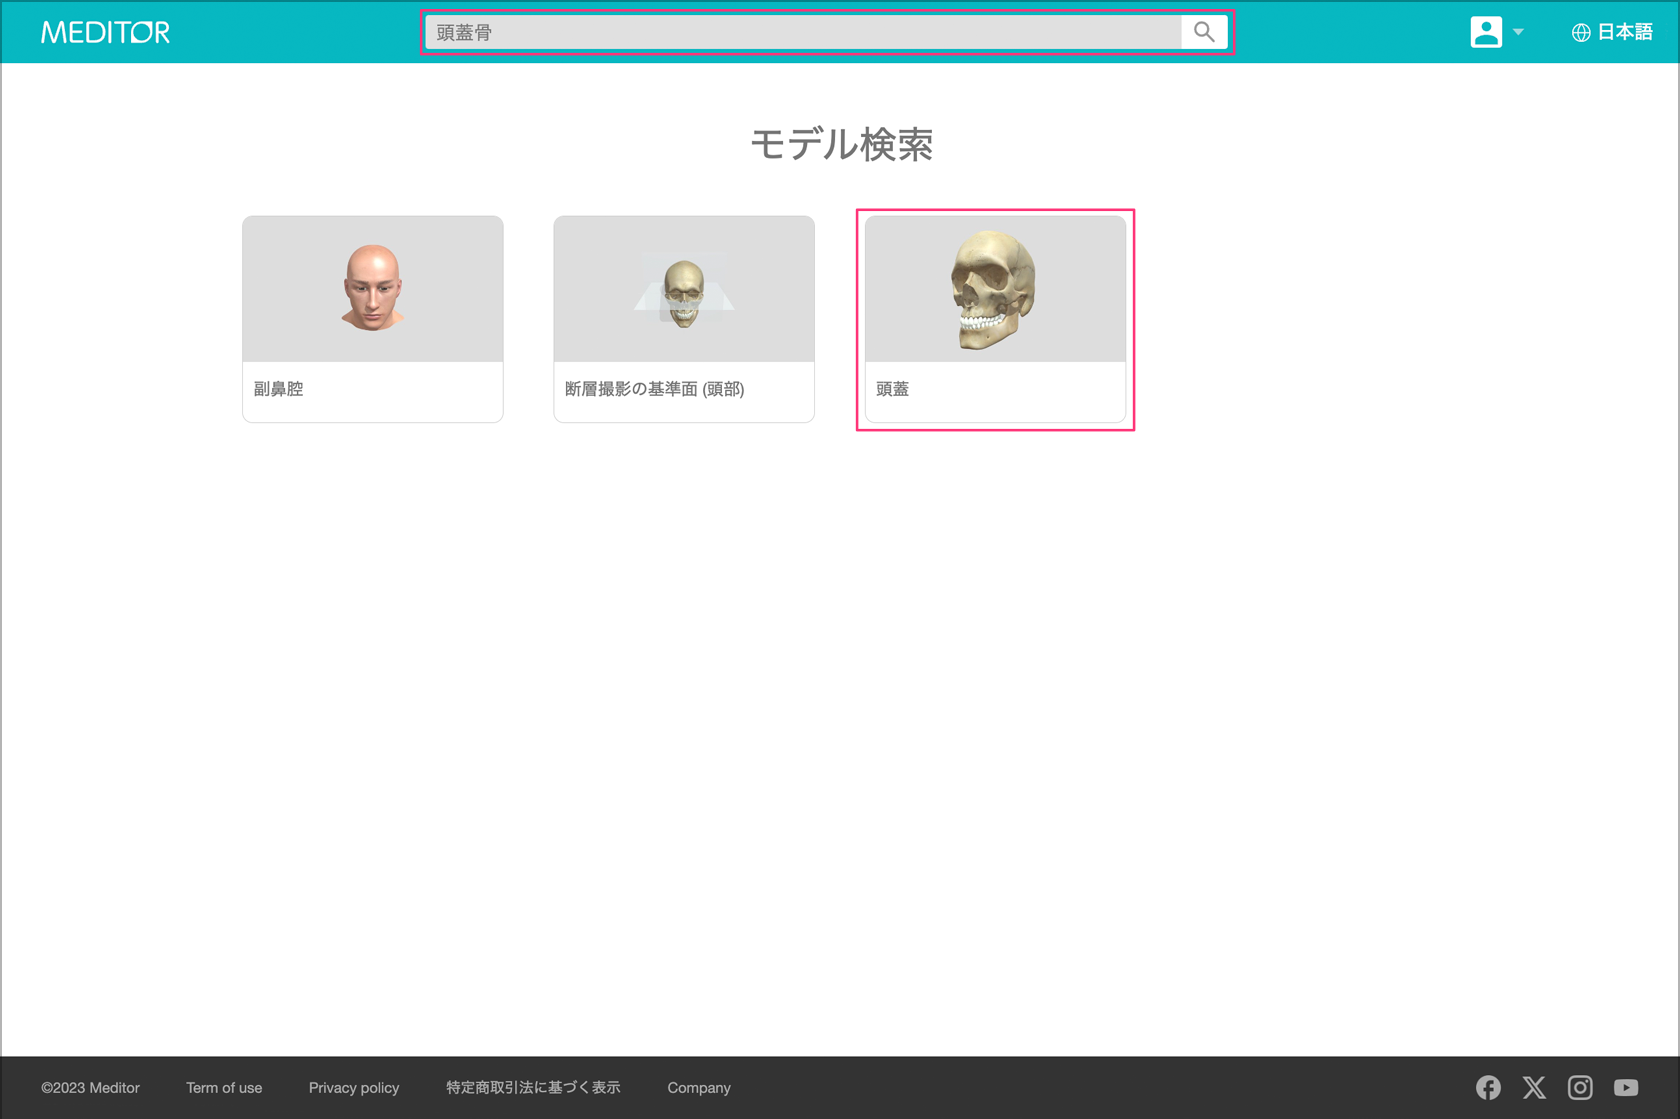Screen dimensions: 1680x1119
Task: Open the 日本語 language selector
Action: point(1624,32)
